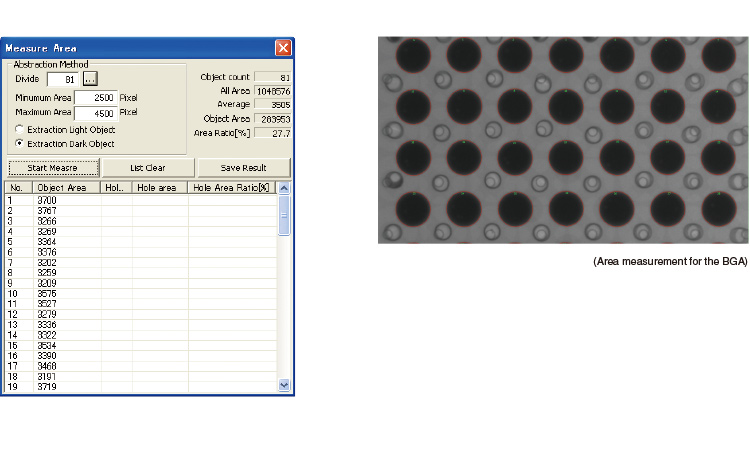The image size is (750, 467).
Task: Open the Divide browse ellipsis button
Action: coord(89,78)
